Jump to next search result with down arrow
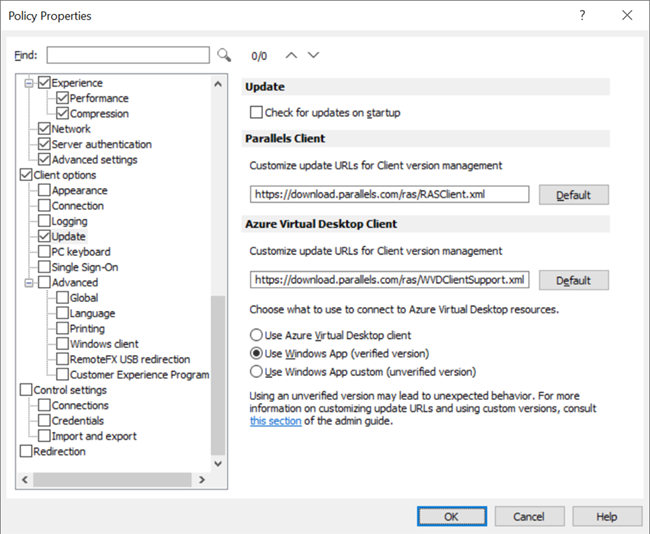650x534 pixels. point(314,55)
